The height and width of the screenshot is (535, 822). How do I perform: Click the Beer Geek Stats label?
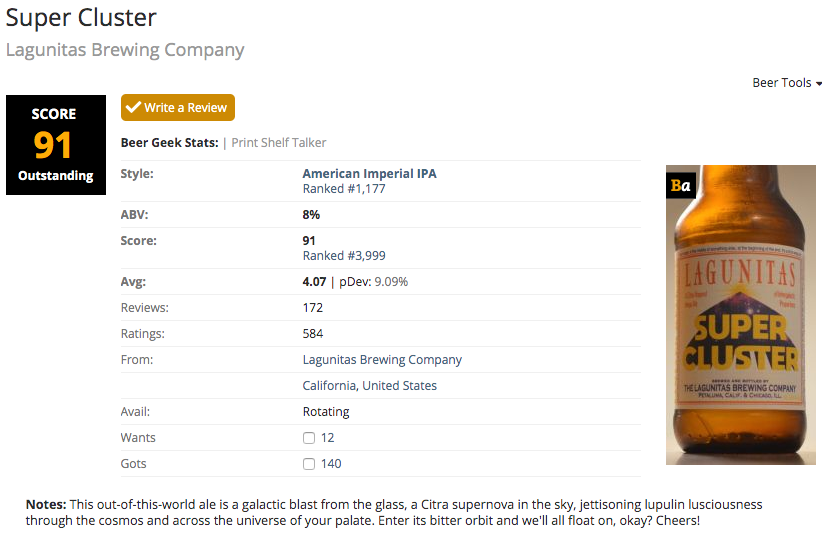[x=169, y=143]
